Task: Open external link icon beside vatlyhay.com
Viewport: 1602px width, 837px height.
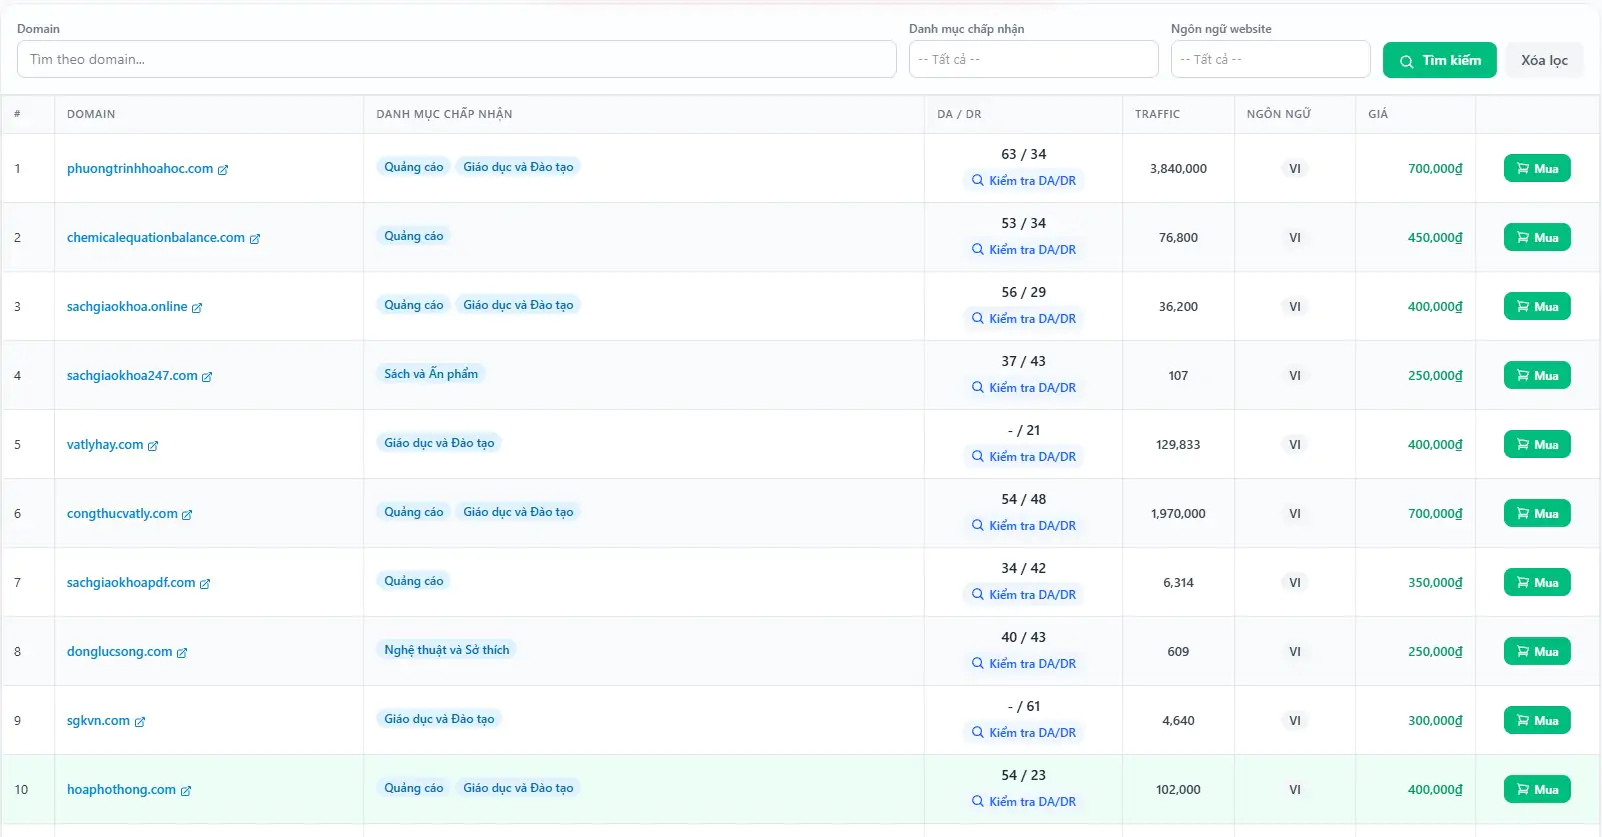Action: pos(153,446)
